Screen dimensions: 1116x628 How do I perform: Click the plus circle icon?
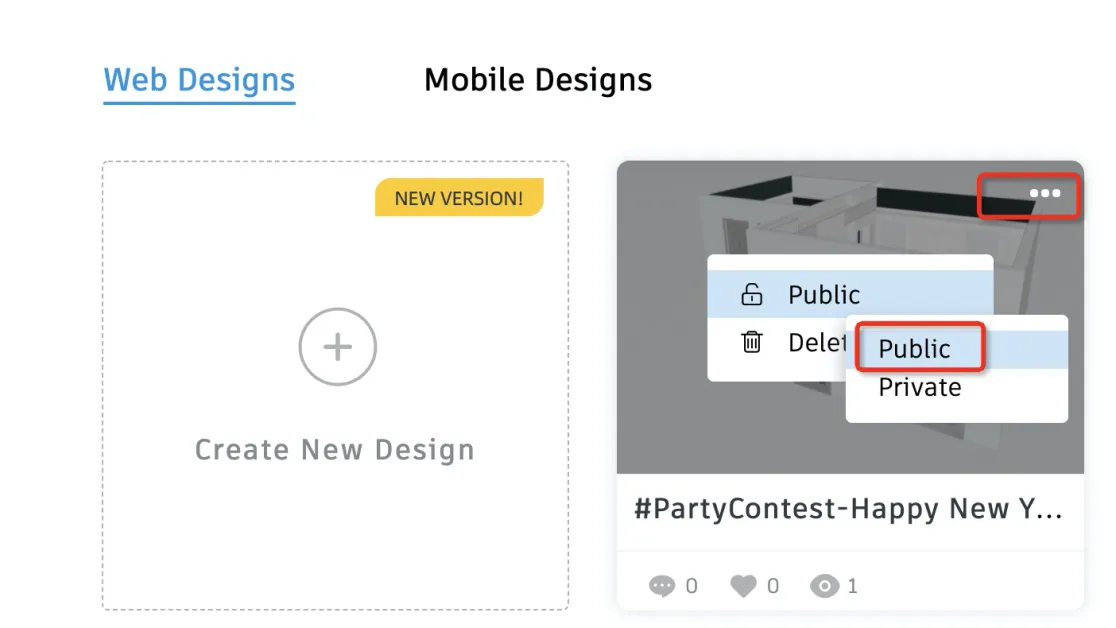(337, 347)
